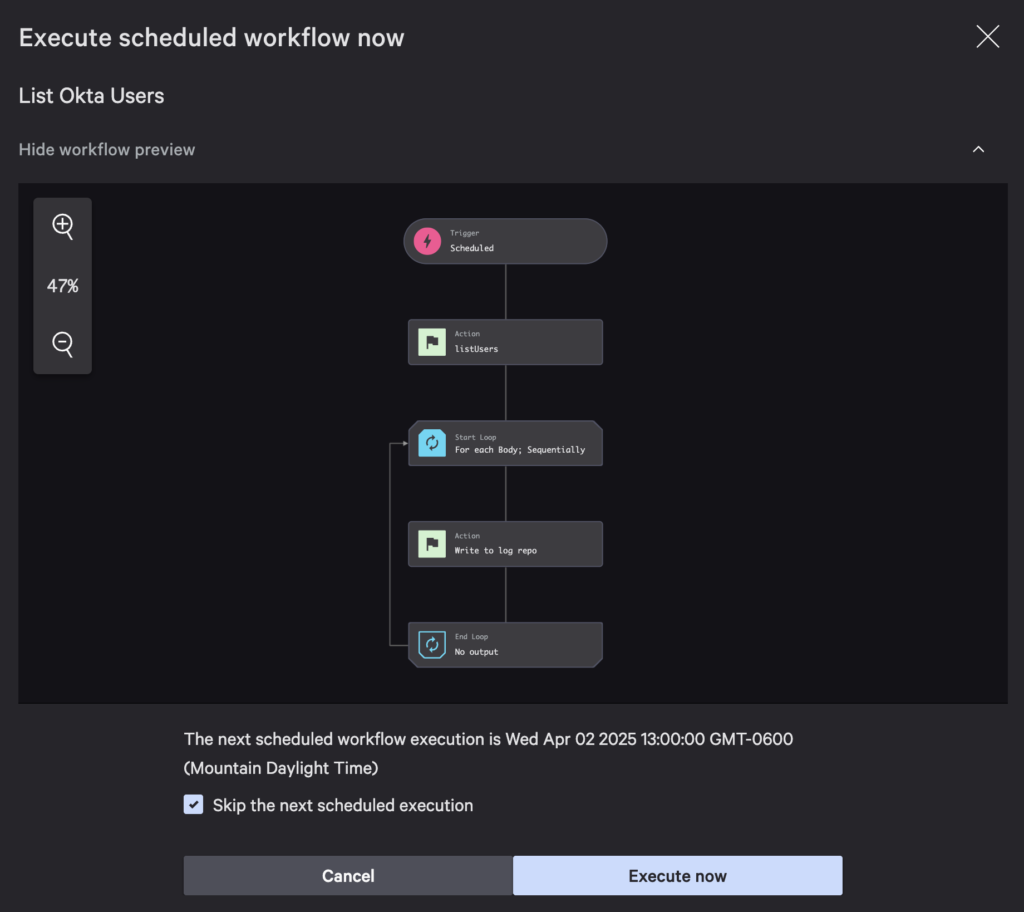Close the Execute scheduled workflow dialog
1024x912 pixels.
click(987, 38)
